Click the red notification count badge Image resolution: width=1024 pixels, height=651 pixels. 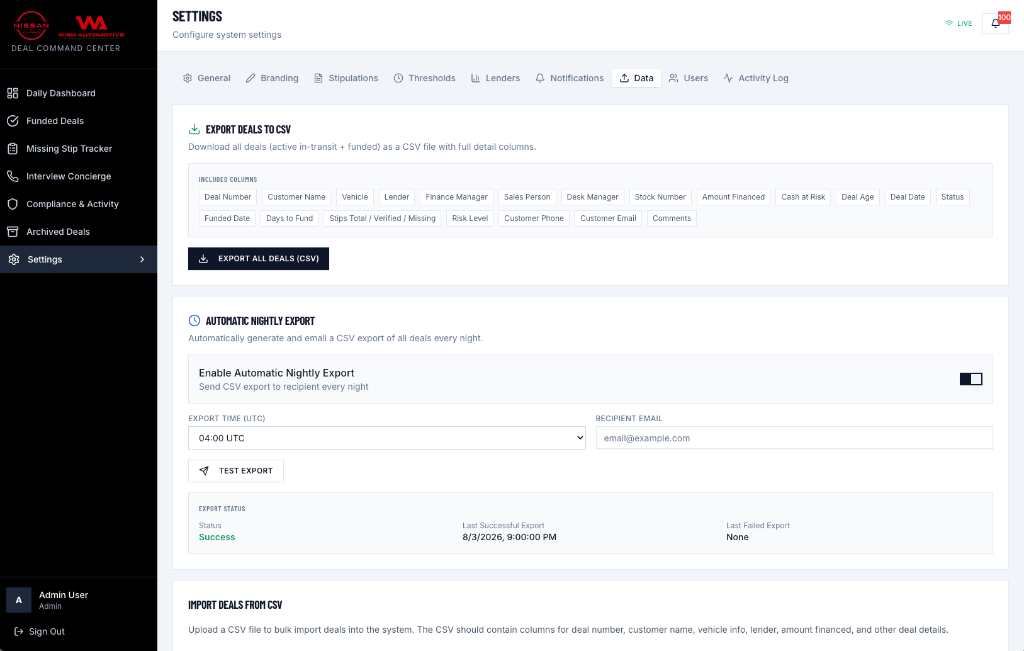1004,17
